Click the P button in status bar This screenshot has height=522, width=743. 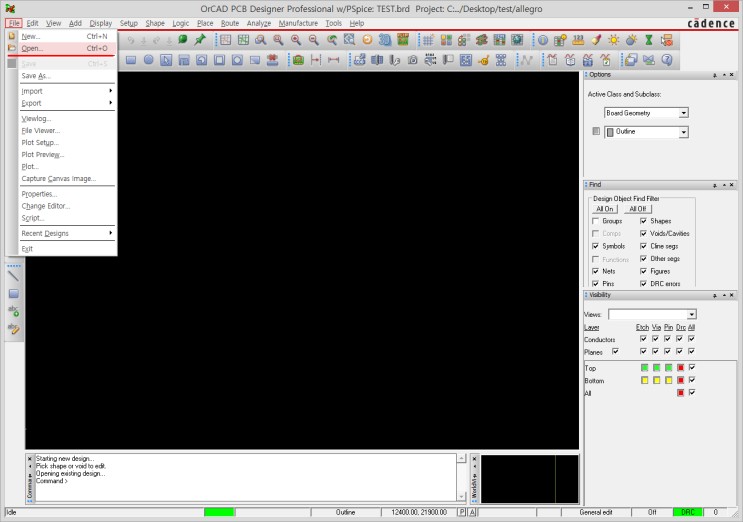point(462,512)
